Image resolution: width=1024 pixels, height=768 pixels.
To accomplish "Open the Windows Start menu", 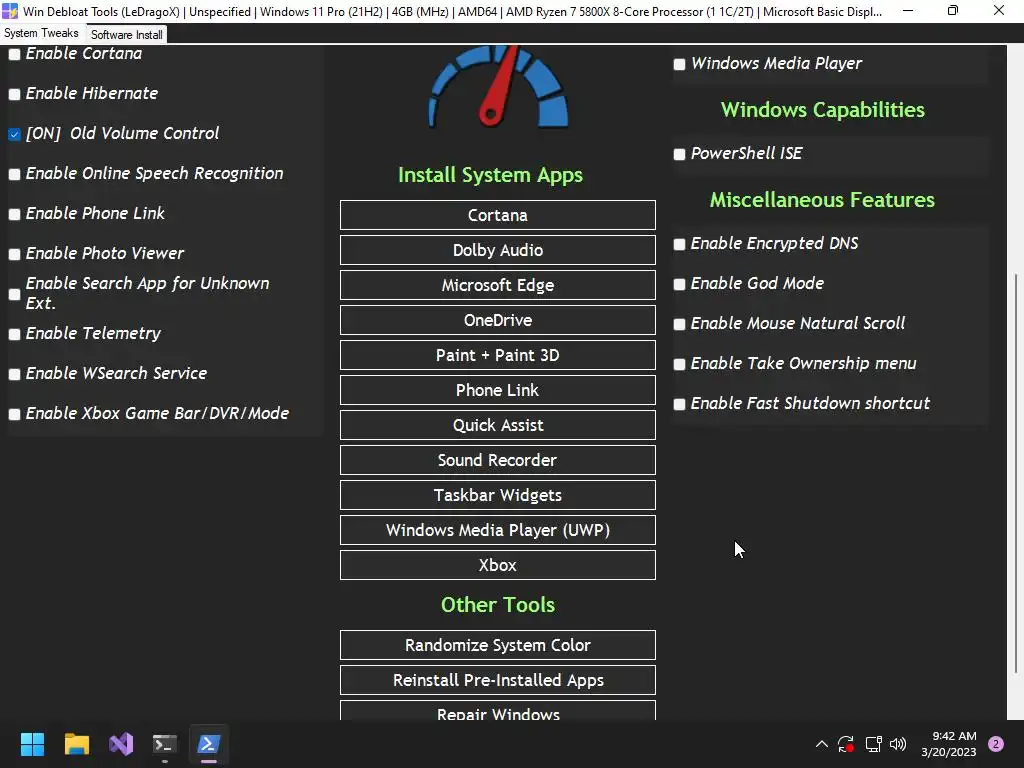I will 32,744.
